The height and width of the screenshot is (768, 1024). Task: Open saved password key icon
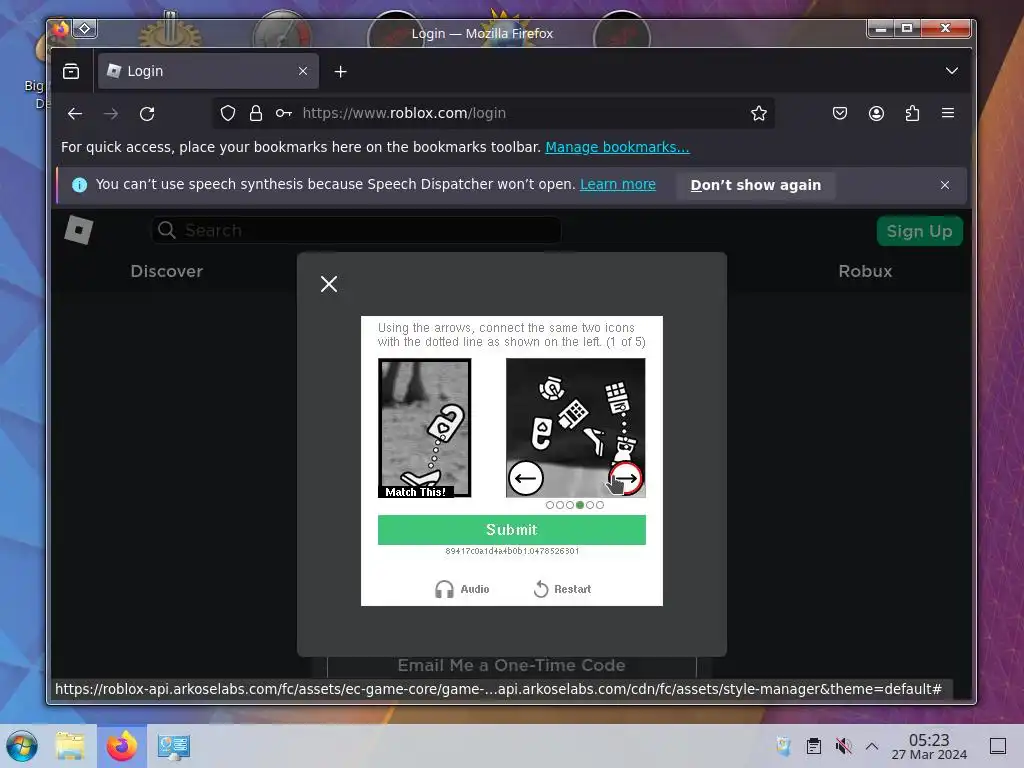(283, 114)
